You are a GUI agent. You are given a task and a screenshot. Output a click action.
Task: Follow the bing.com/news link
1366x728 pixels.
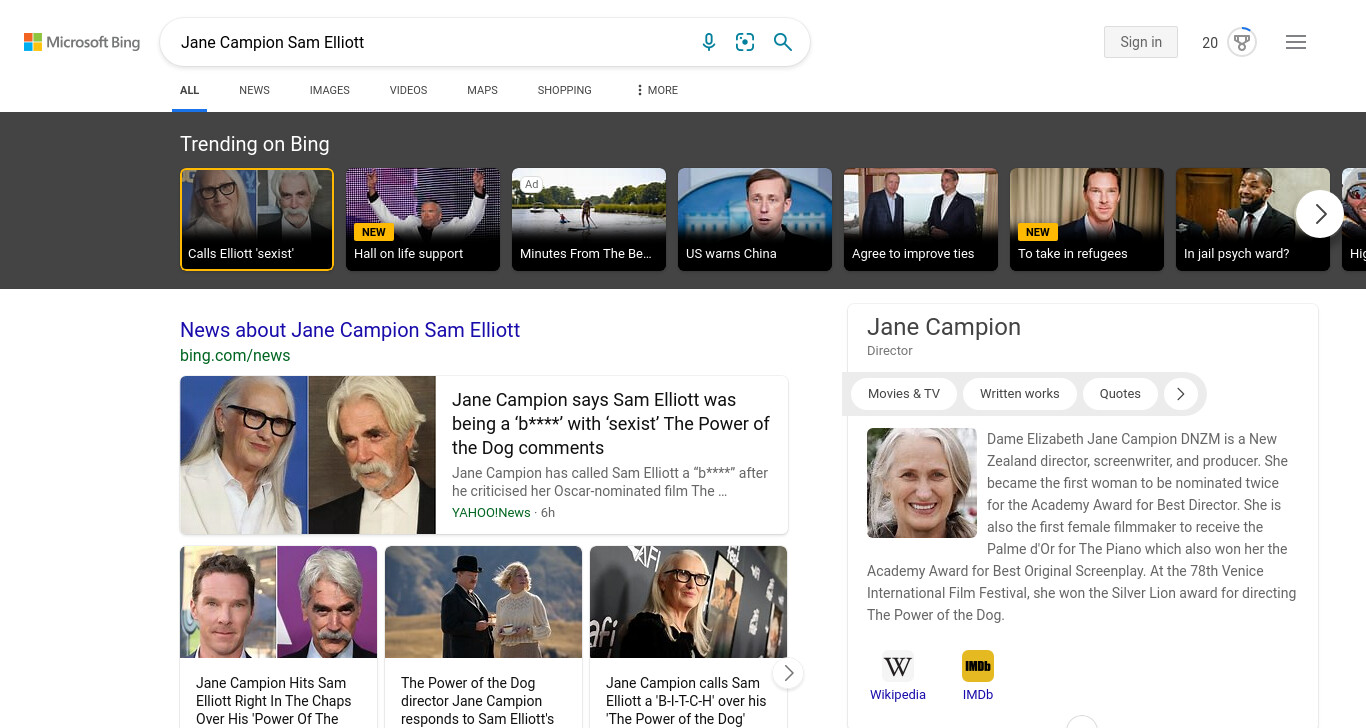coord(235,356)
